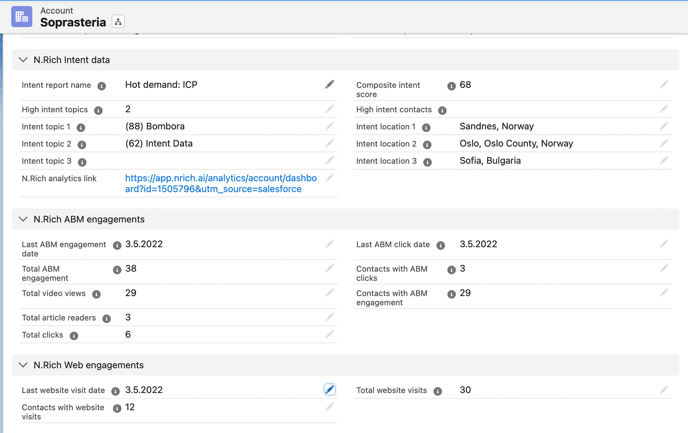Edit the Intent report name field
The height and width of the screenshot is (433, 688).
pos(330,84)
